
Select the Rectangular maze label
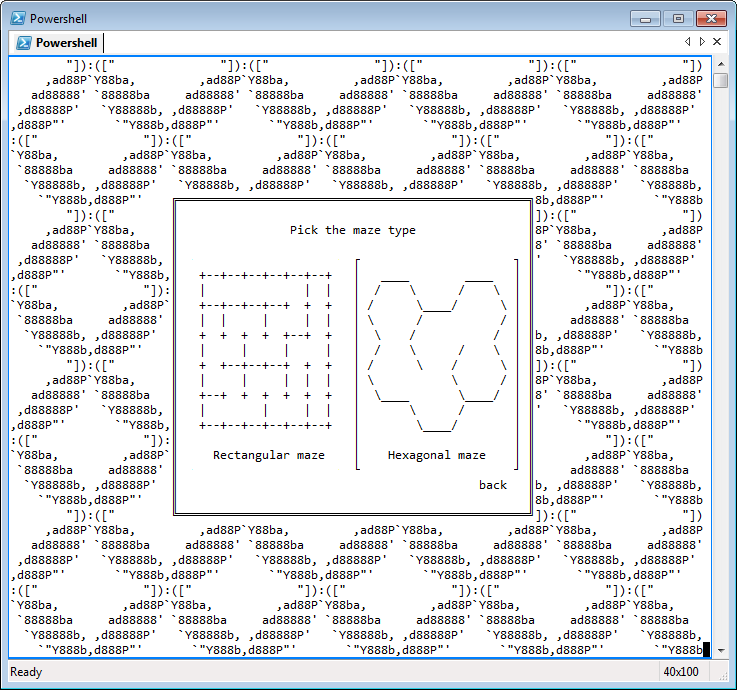click(268, 455)
